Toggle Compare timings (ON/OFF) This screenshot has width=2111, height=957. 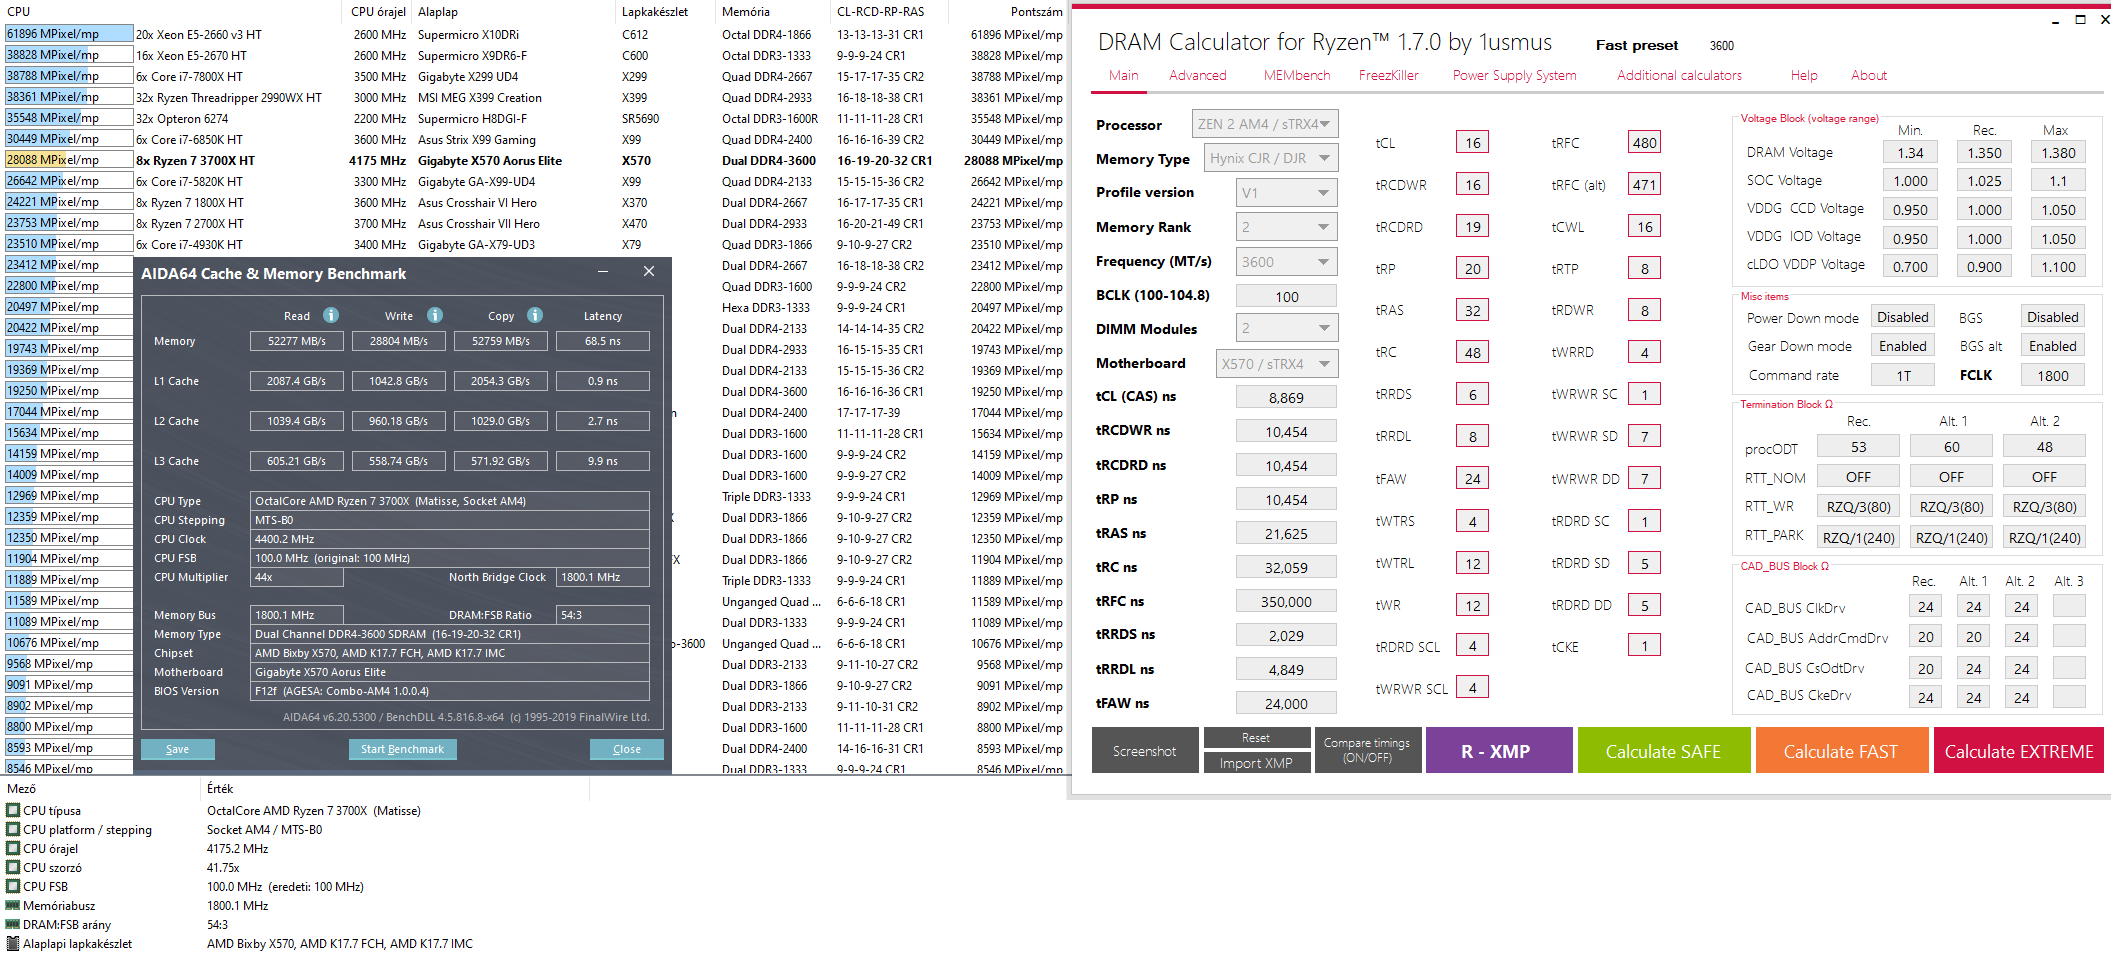pyautogui.click(x=1367, y=750)
